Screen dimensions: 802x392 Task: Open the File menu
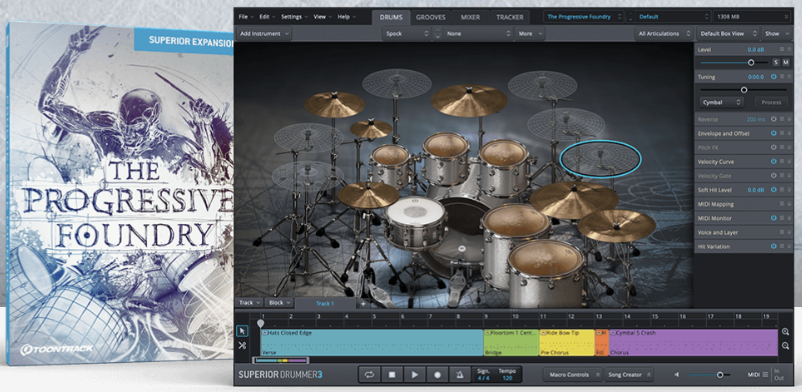click(246, 17)
